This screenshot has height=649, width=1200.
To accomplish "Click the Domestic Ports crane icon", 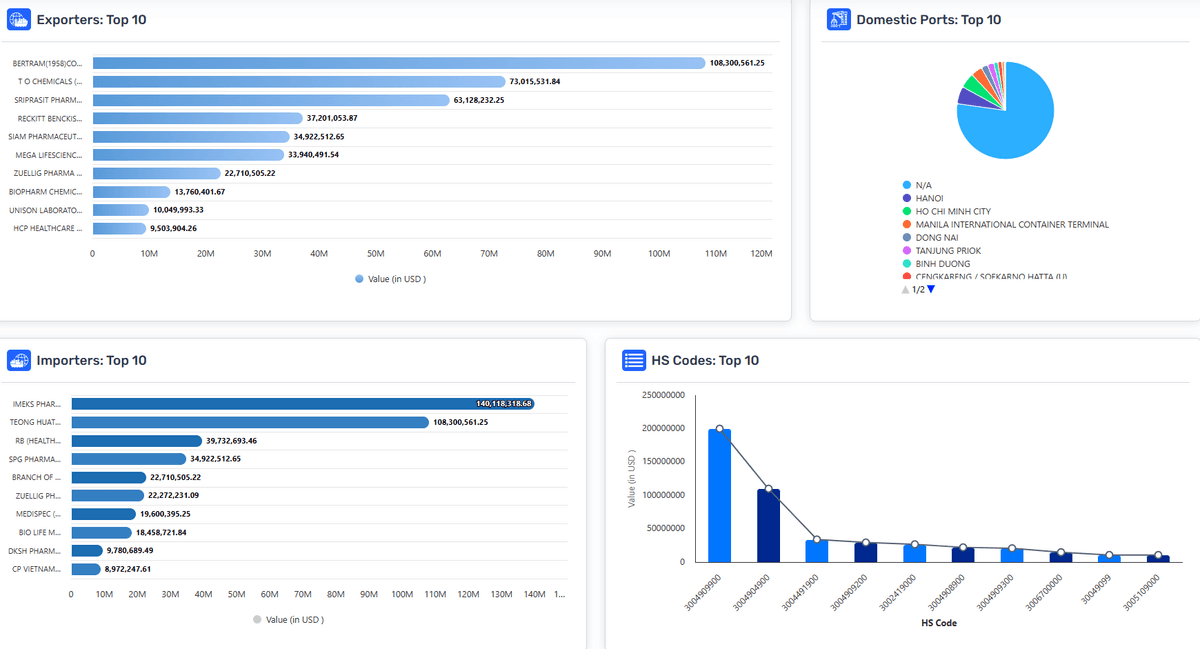I will click(x=838, y=19).
